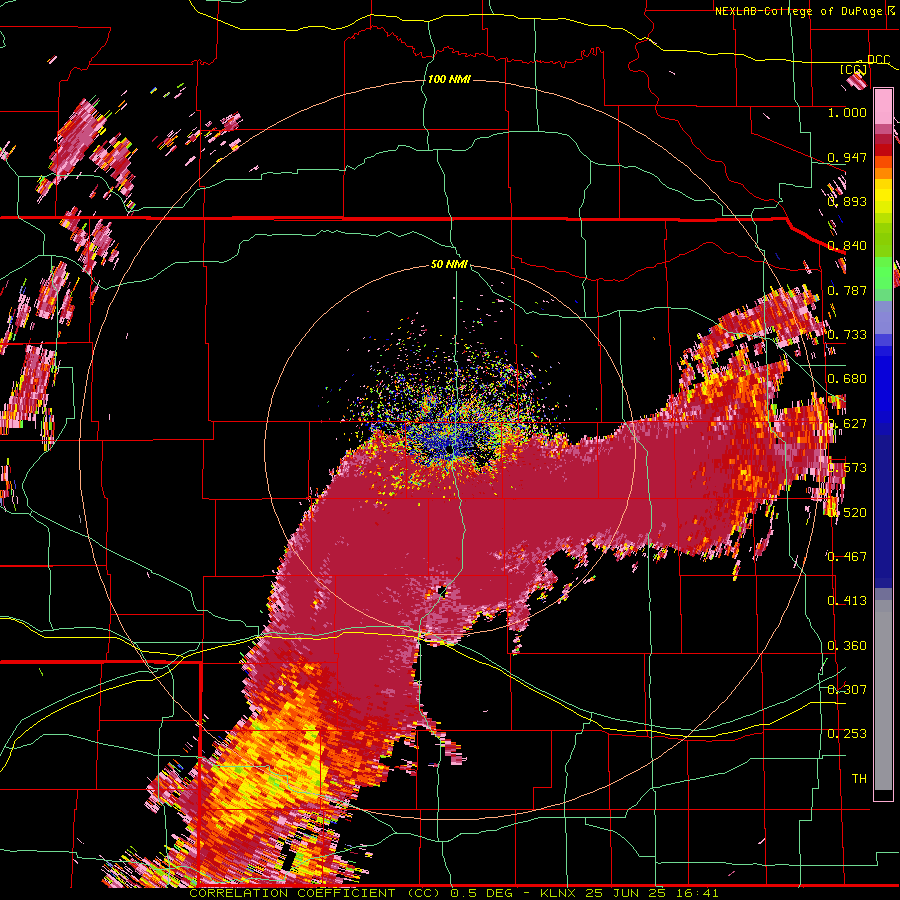Image resolution: width=900 pixels, height=900 pixels.
Task: Click the gray low-value color bar segment
Action: click(x=883, y=695)
